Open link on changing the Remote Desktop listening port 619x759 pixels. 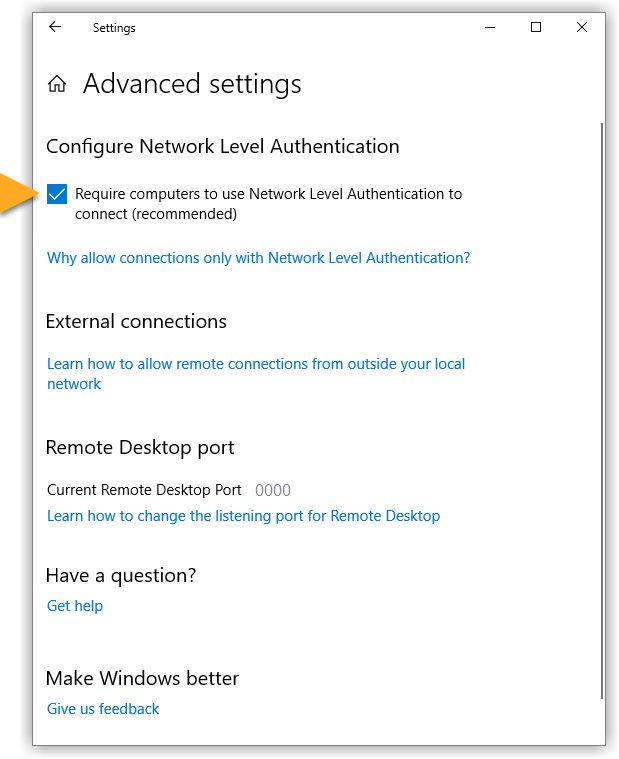243,516
